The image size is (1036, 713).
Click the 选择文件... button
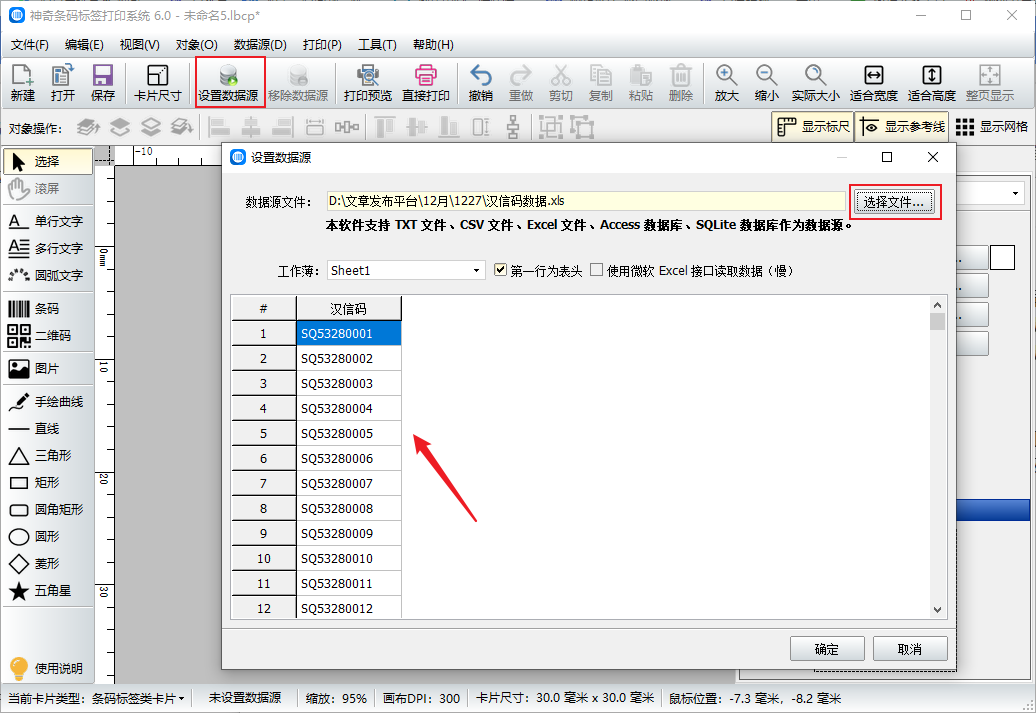tap(895, 202)
